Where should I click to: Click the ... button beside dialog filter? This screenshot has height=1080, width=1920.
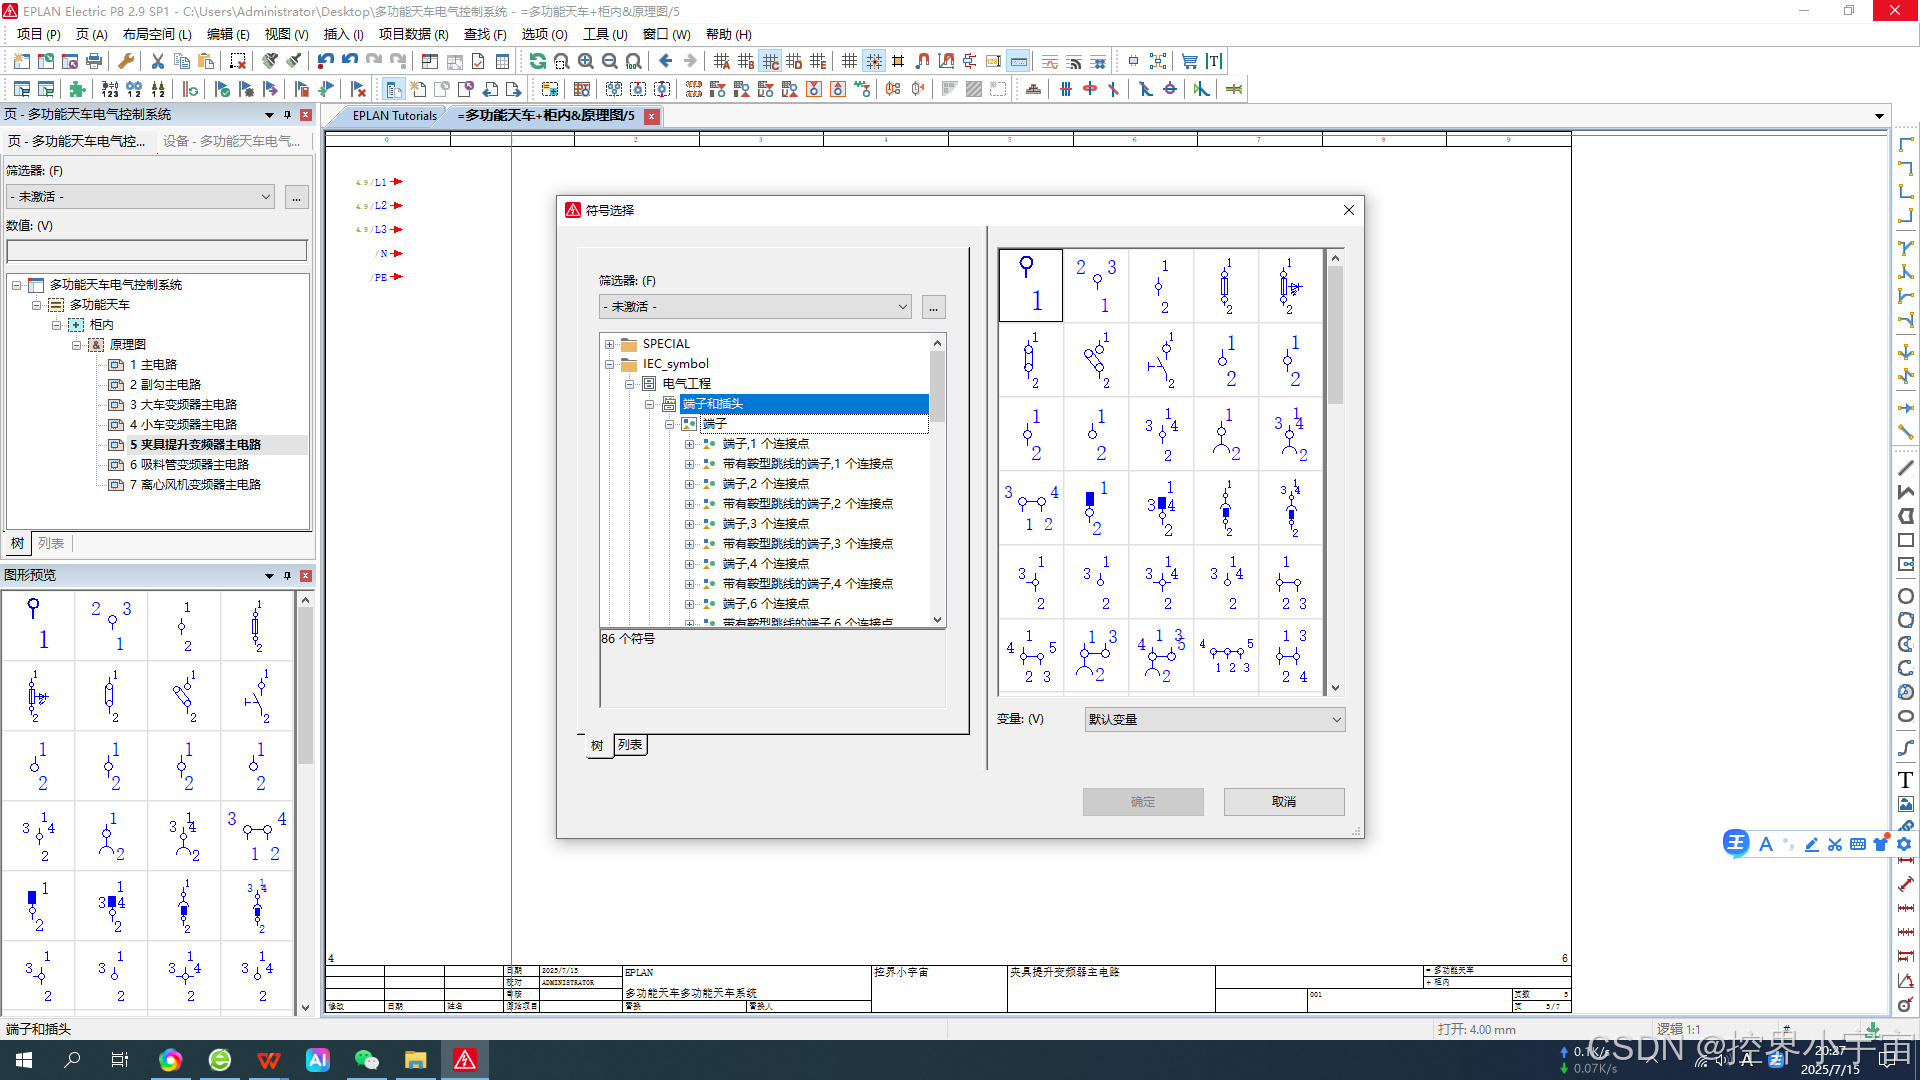[x=933, y=307]
